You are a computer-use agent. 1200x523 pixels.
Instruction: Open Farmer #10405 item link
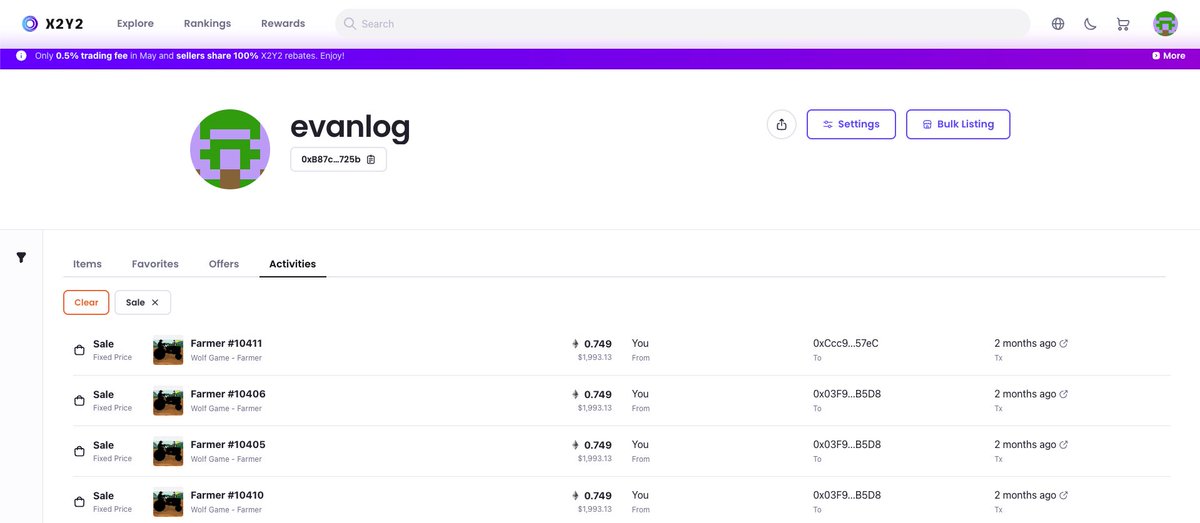click(x=228, y=444)
